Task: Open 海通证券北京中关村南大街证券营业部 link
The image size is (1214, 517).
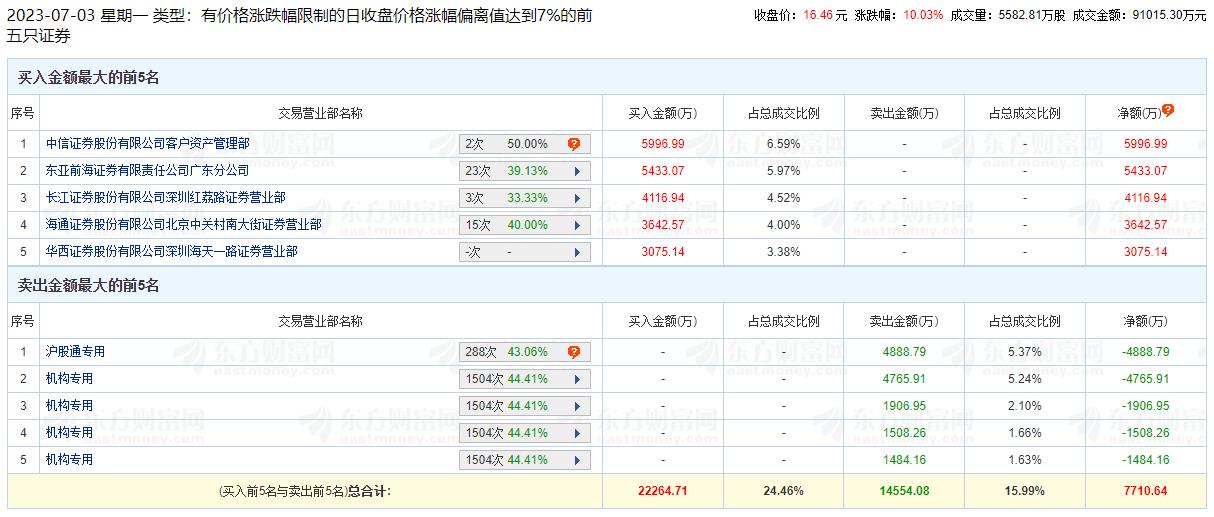Action: (x=183, y=225)
